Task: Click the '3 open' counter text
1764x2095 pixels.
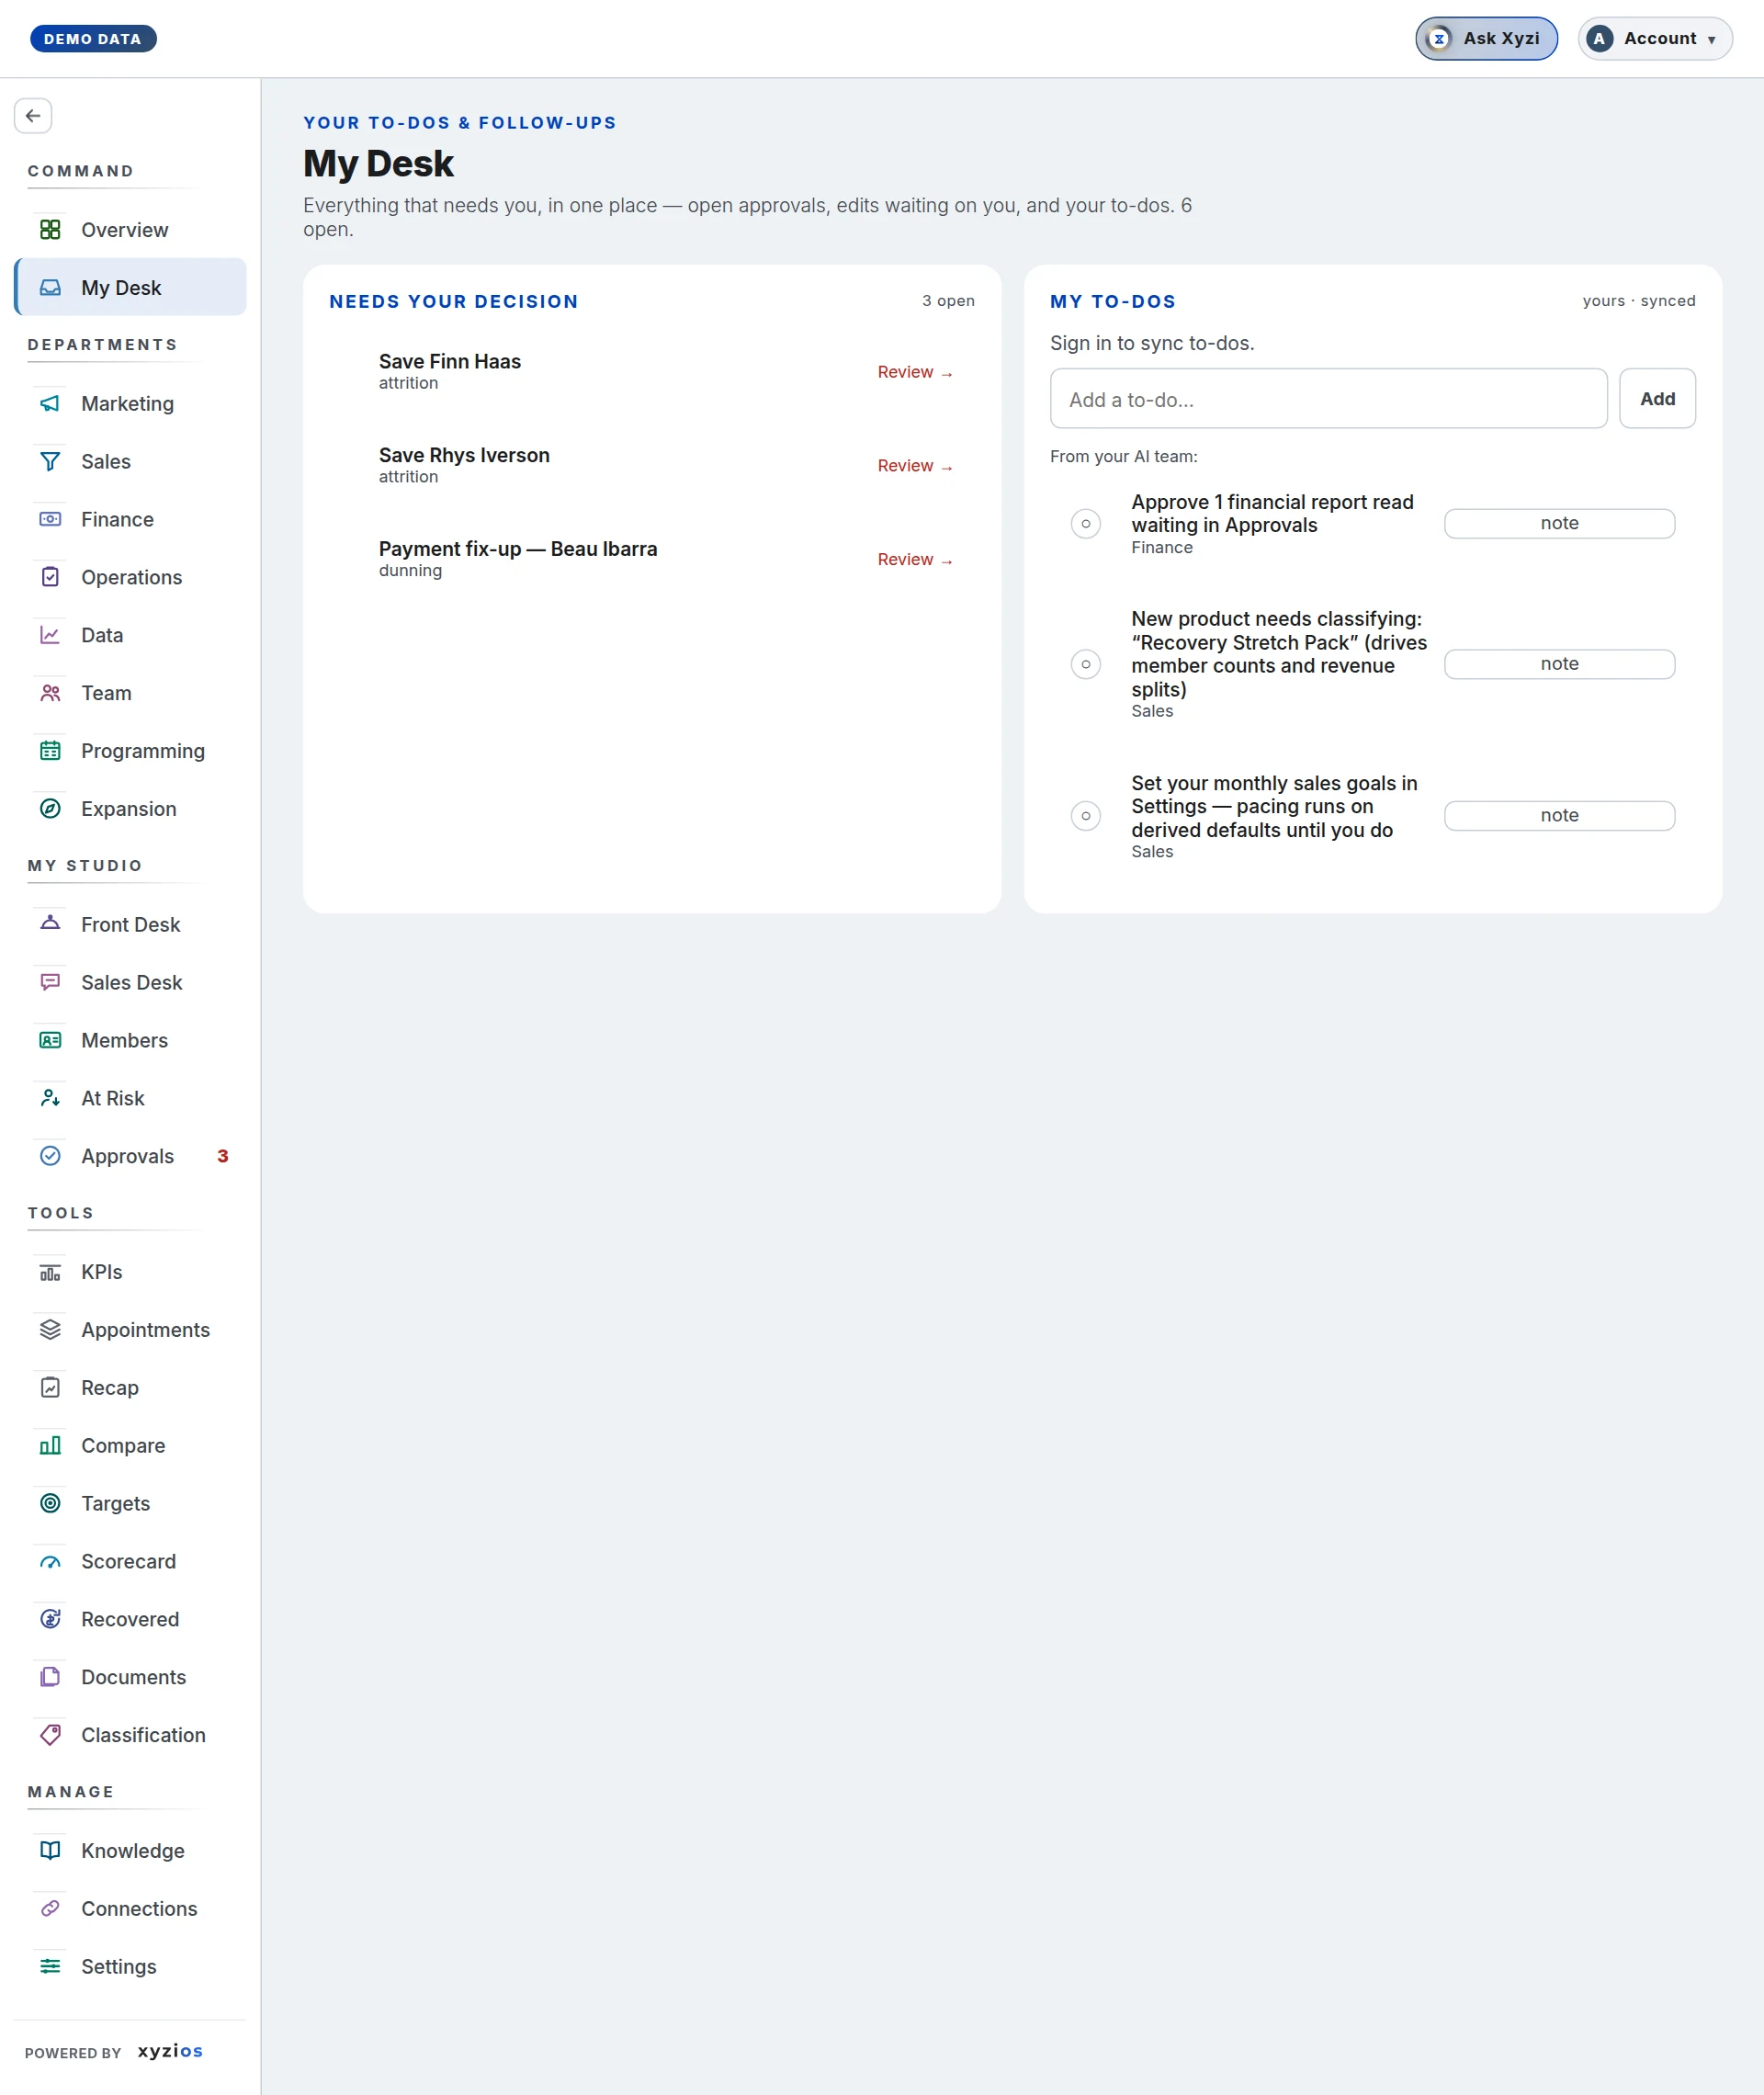Action: point(948,301)
